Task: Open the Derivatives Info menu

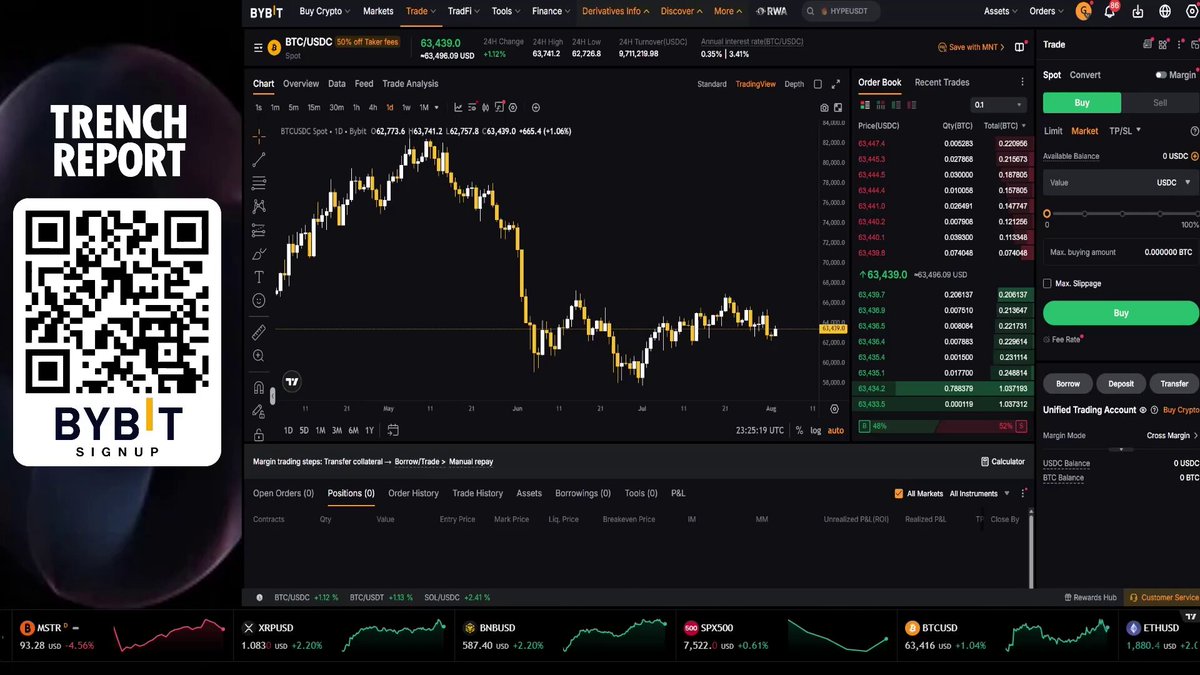Action: [615, 12]
